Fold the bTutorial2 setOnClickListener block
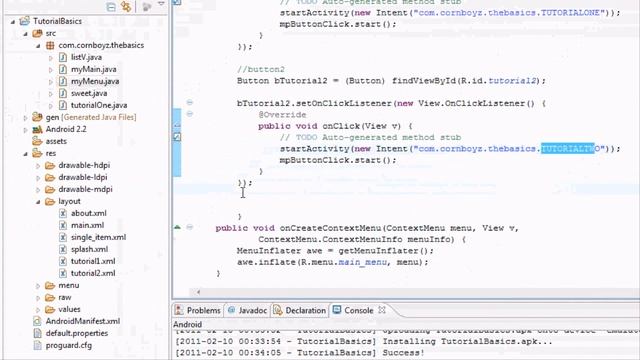This screenshot has height=360, width=640. coord(190,102)
